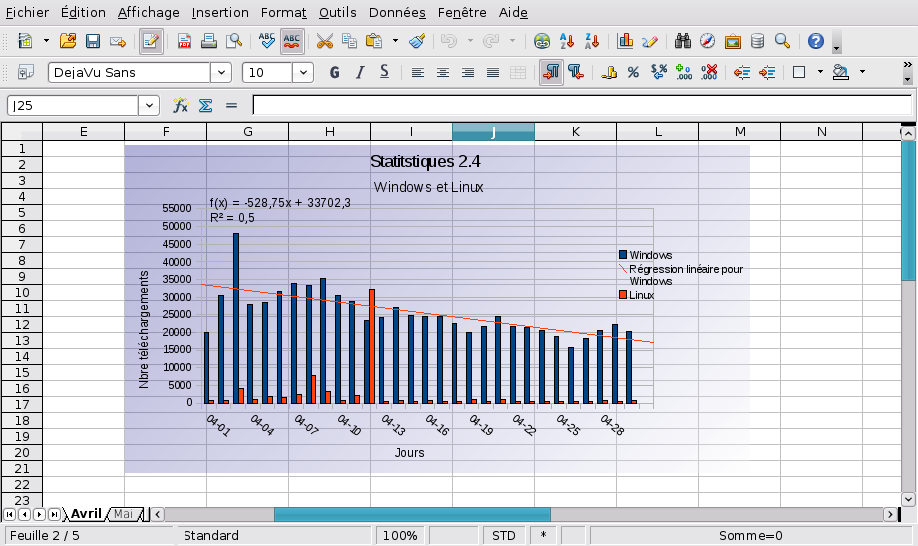Click the Paste clipboard icon
This screenshot has height=546, width=918.
(374, 41)
